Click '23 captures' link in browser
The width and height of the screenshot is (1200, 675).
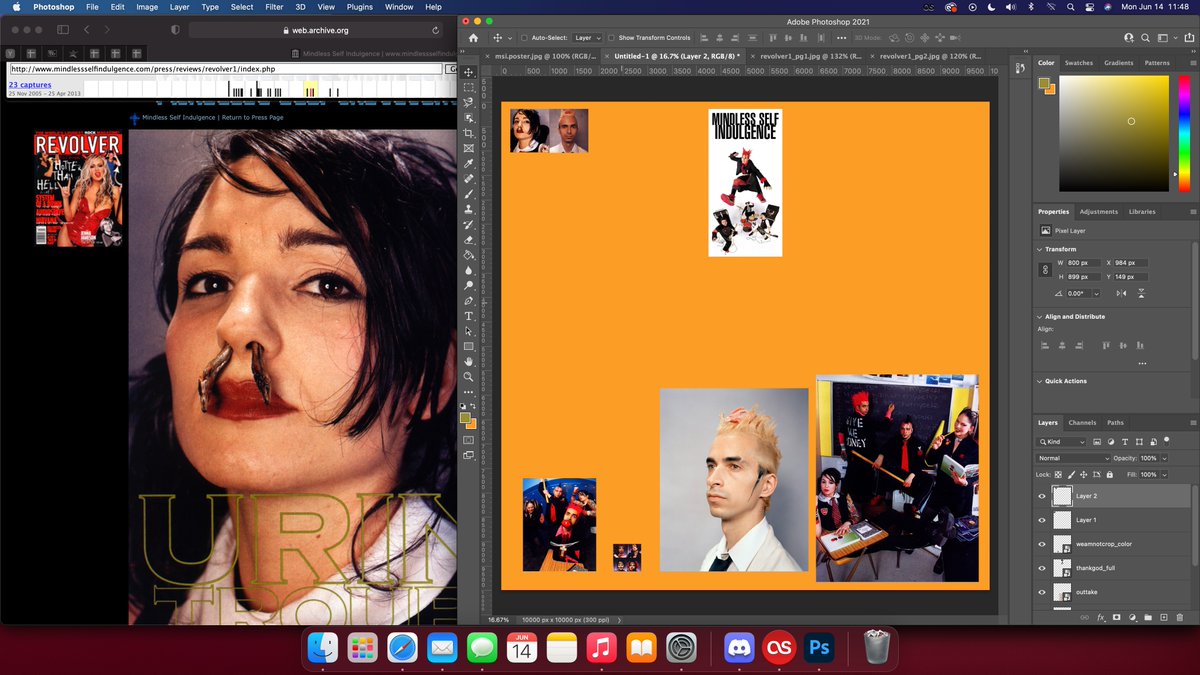(x=30, y=85)
